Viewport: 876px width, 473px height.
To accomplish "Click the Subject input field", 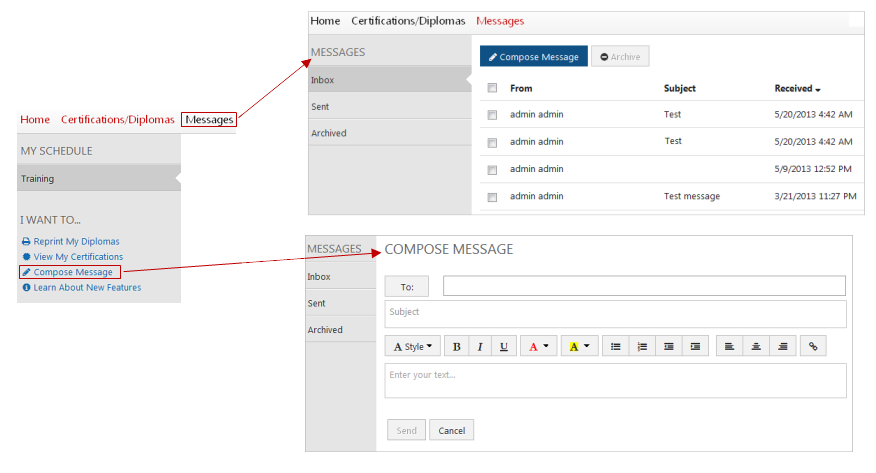I will [615, 313].
